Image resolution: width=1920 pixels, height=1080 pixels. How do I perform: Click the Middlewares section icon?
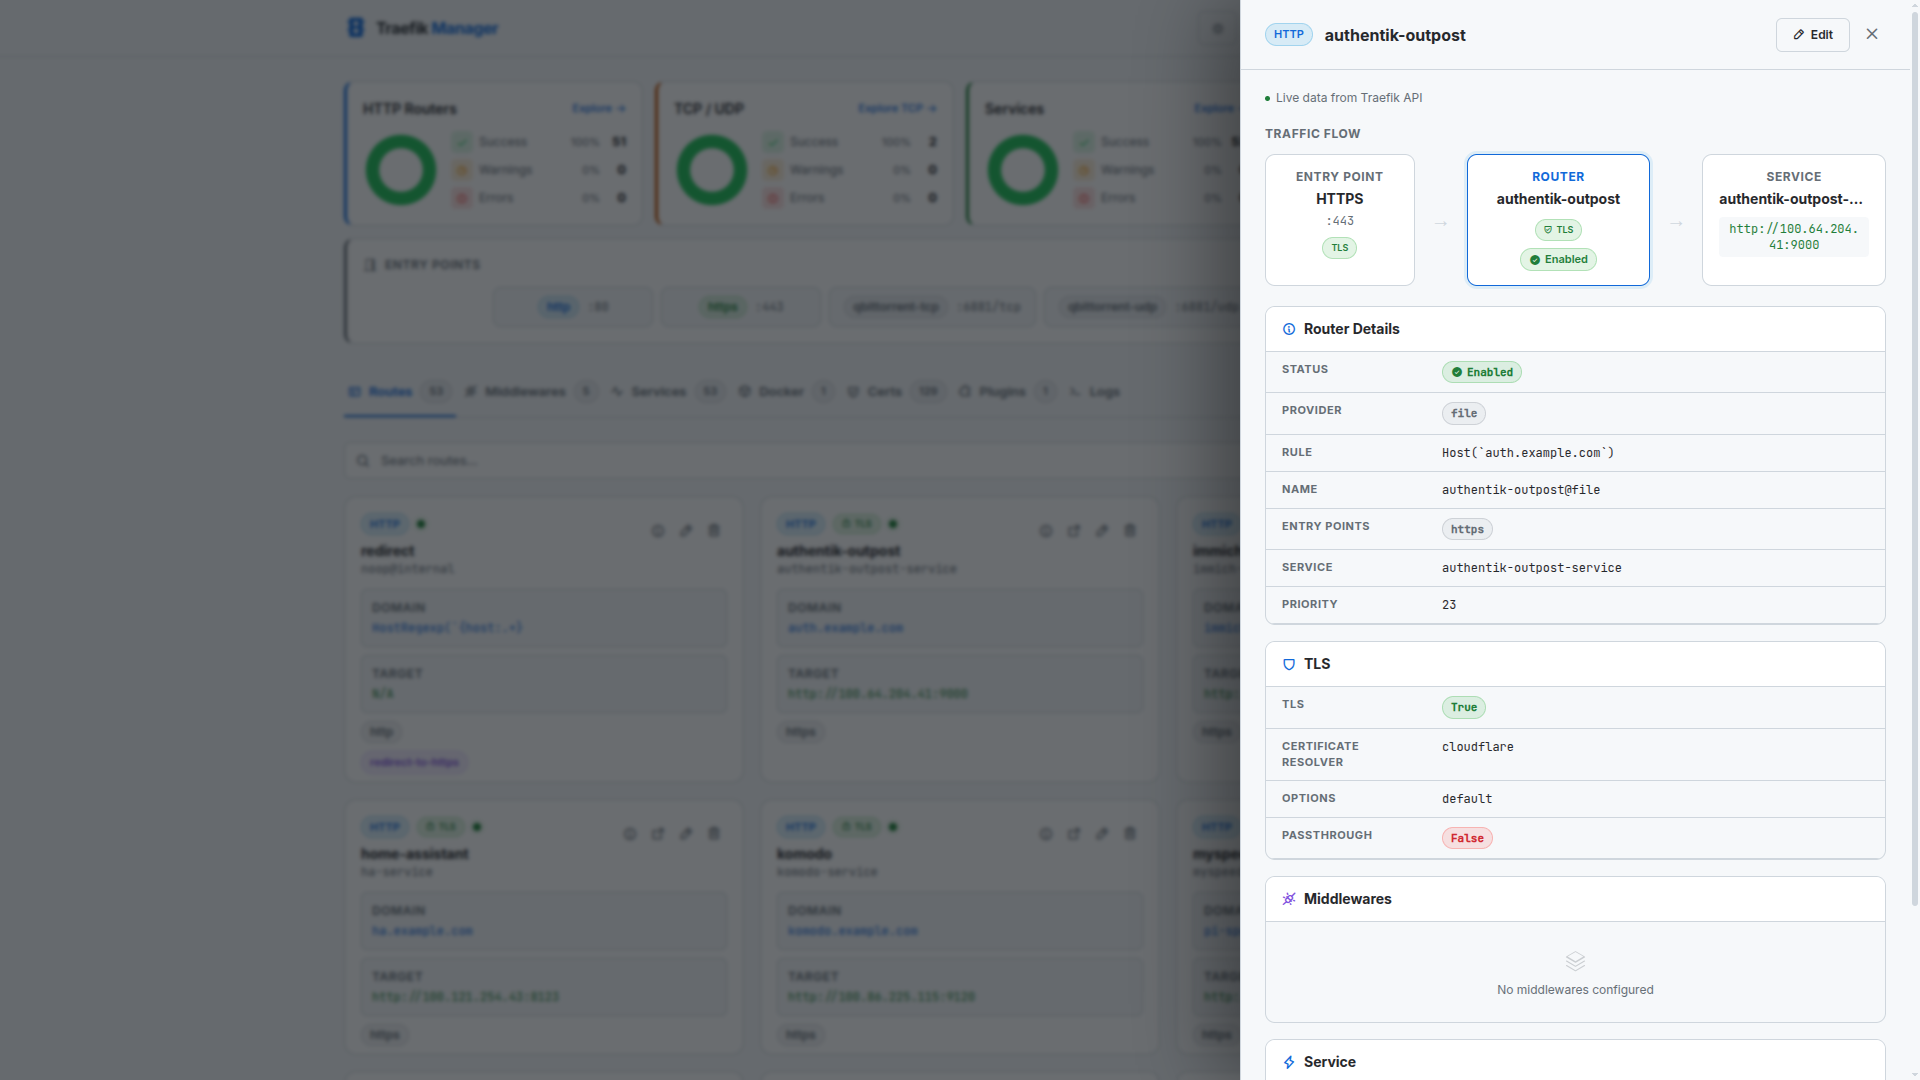point(1289,899)
